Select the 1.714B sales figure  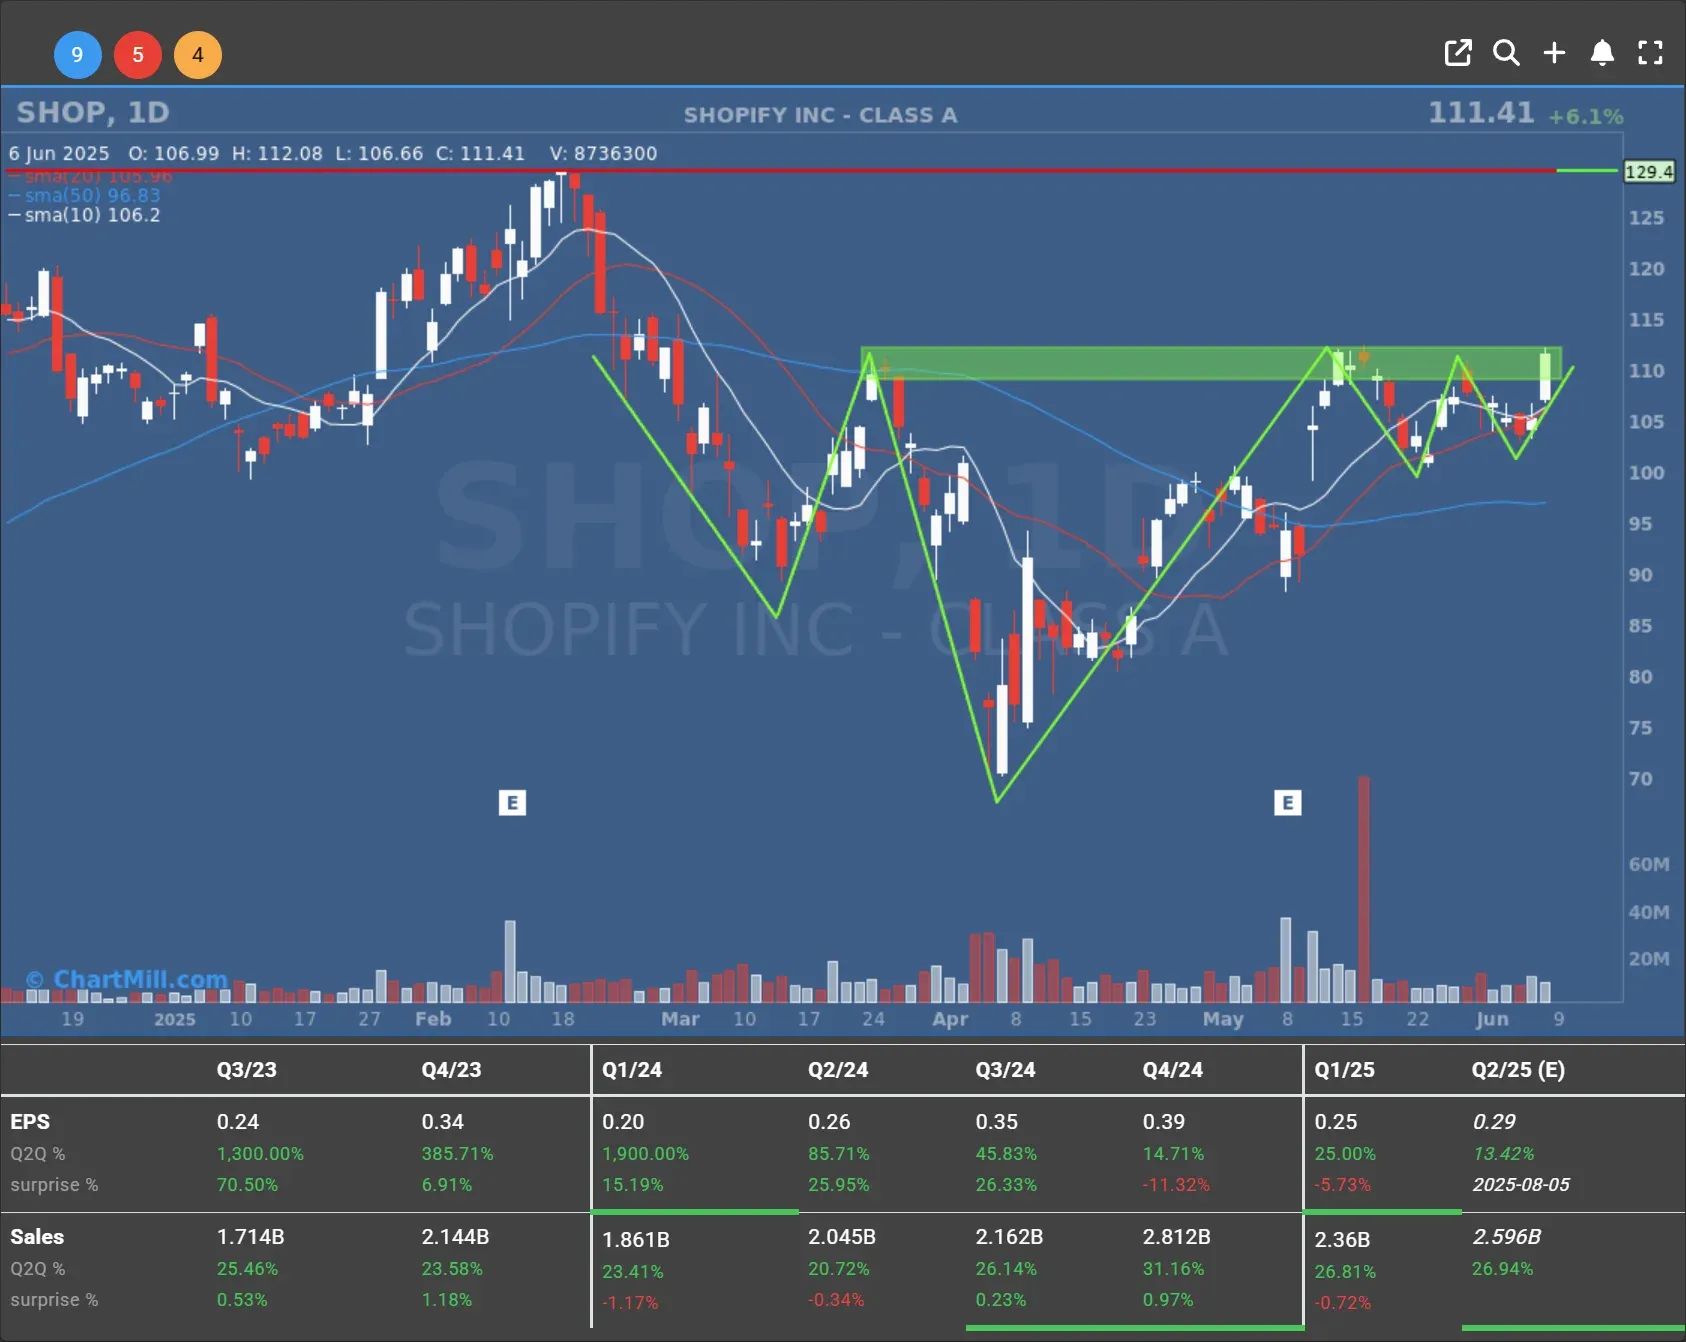coord(251,1237)
